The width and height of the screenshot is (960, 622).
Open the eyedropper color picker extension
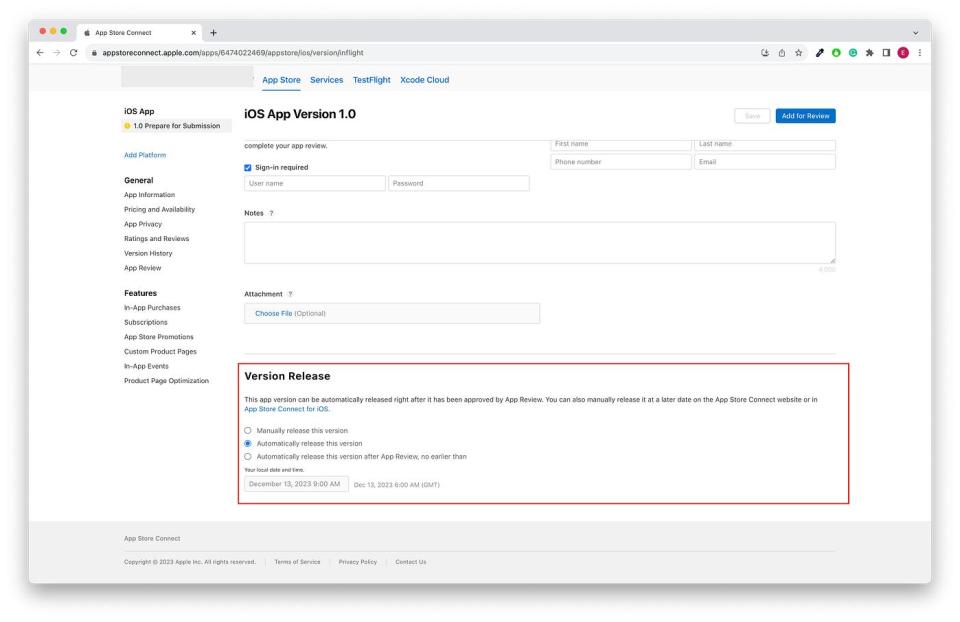pos(819,53)
